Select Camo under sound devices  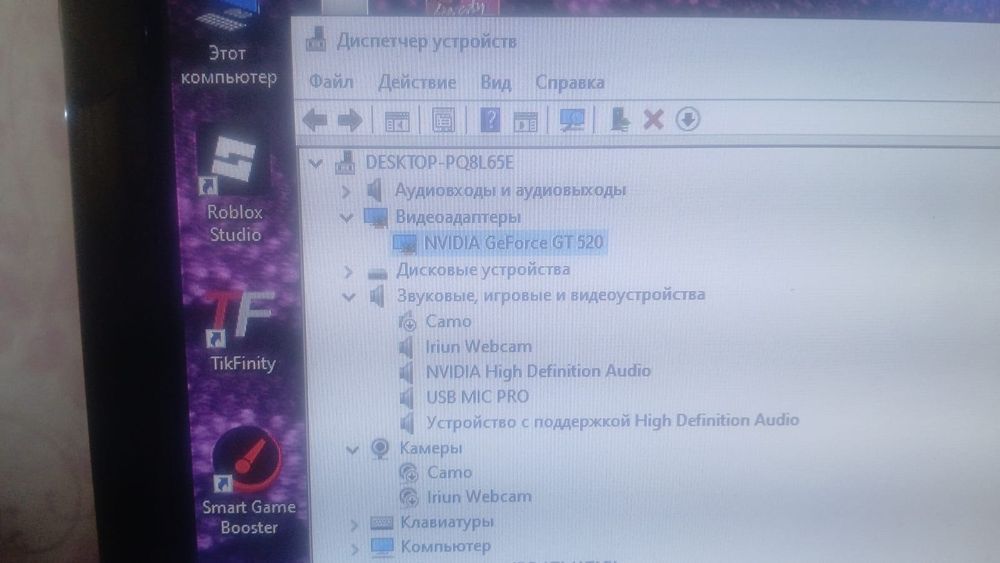tap(448, 321)
